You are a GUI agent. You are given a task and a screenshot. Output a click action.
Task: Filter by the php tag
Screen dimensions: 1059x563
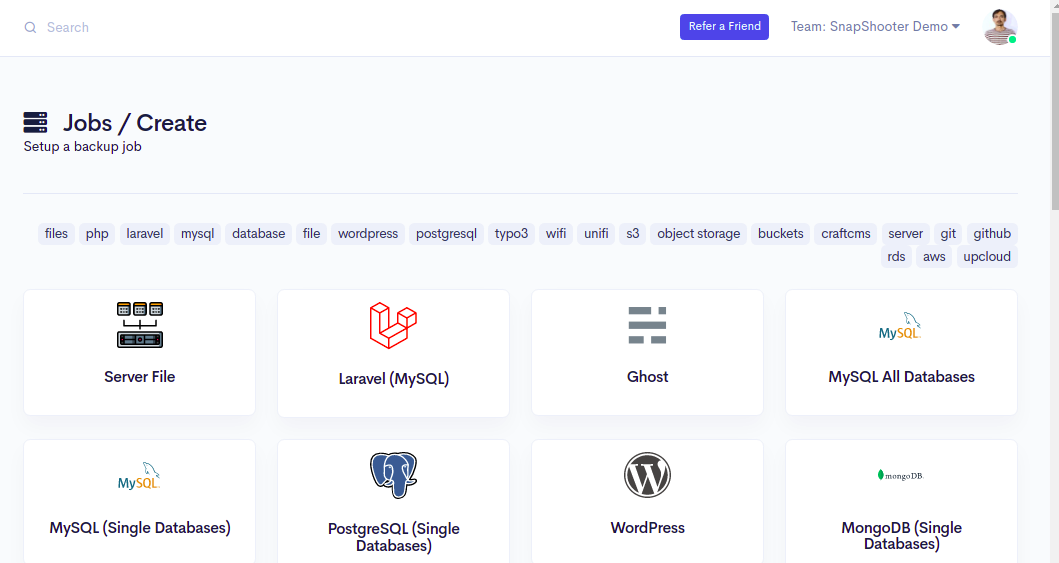point(97,234)
